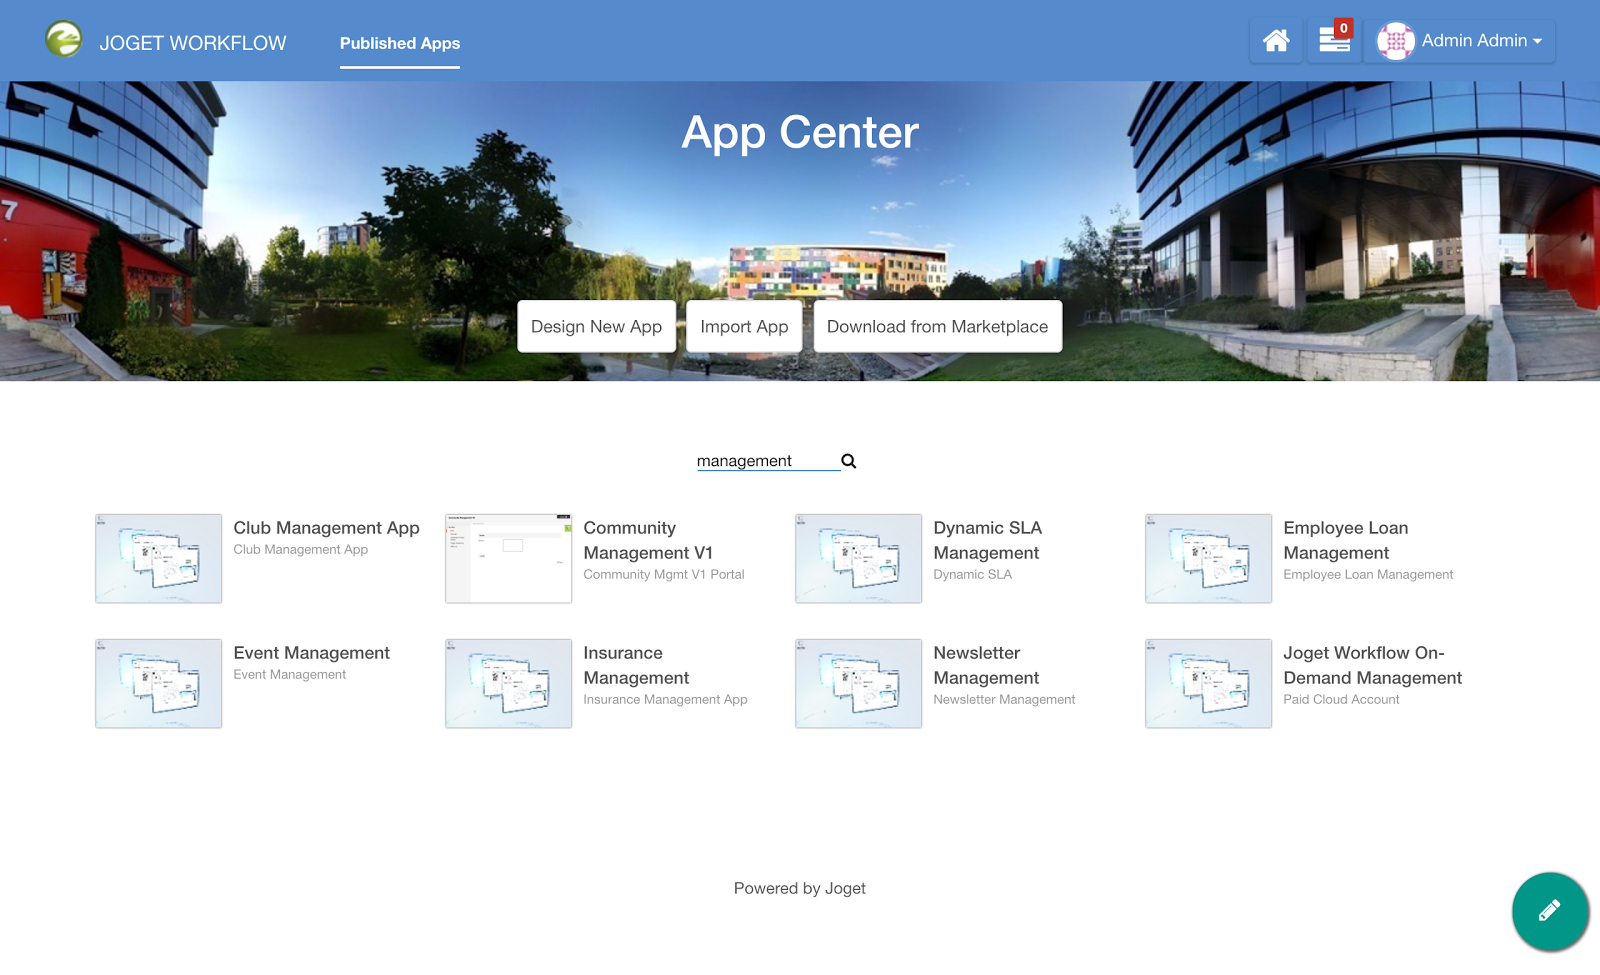This screenshot has width=1600, height=975.
Task: Click the Newsletter Management title
Action: pos(986,665)
